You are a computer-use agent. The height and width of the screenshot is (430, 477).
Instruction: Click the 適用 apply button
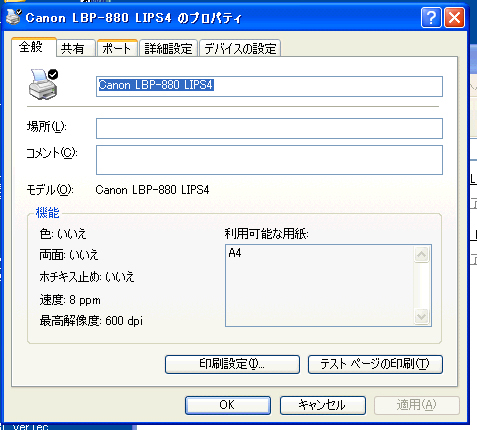point(417,405)
